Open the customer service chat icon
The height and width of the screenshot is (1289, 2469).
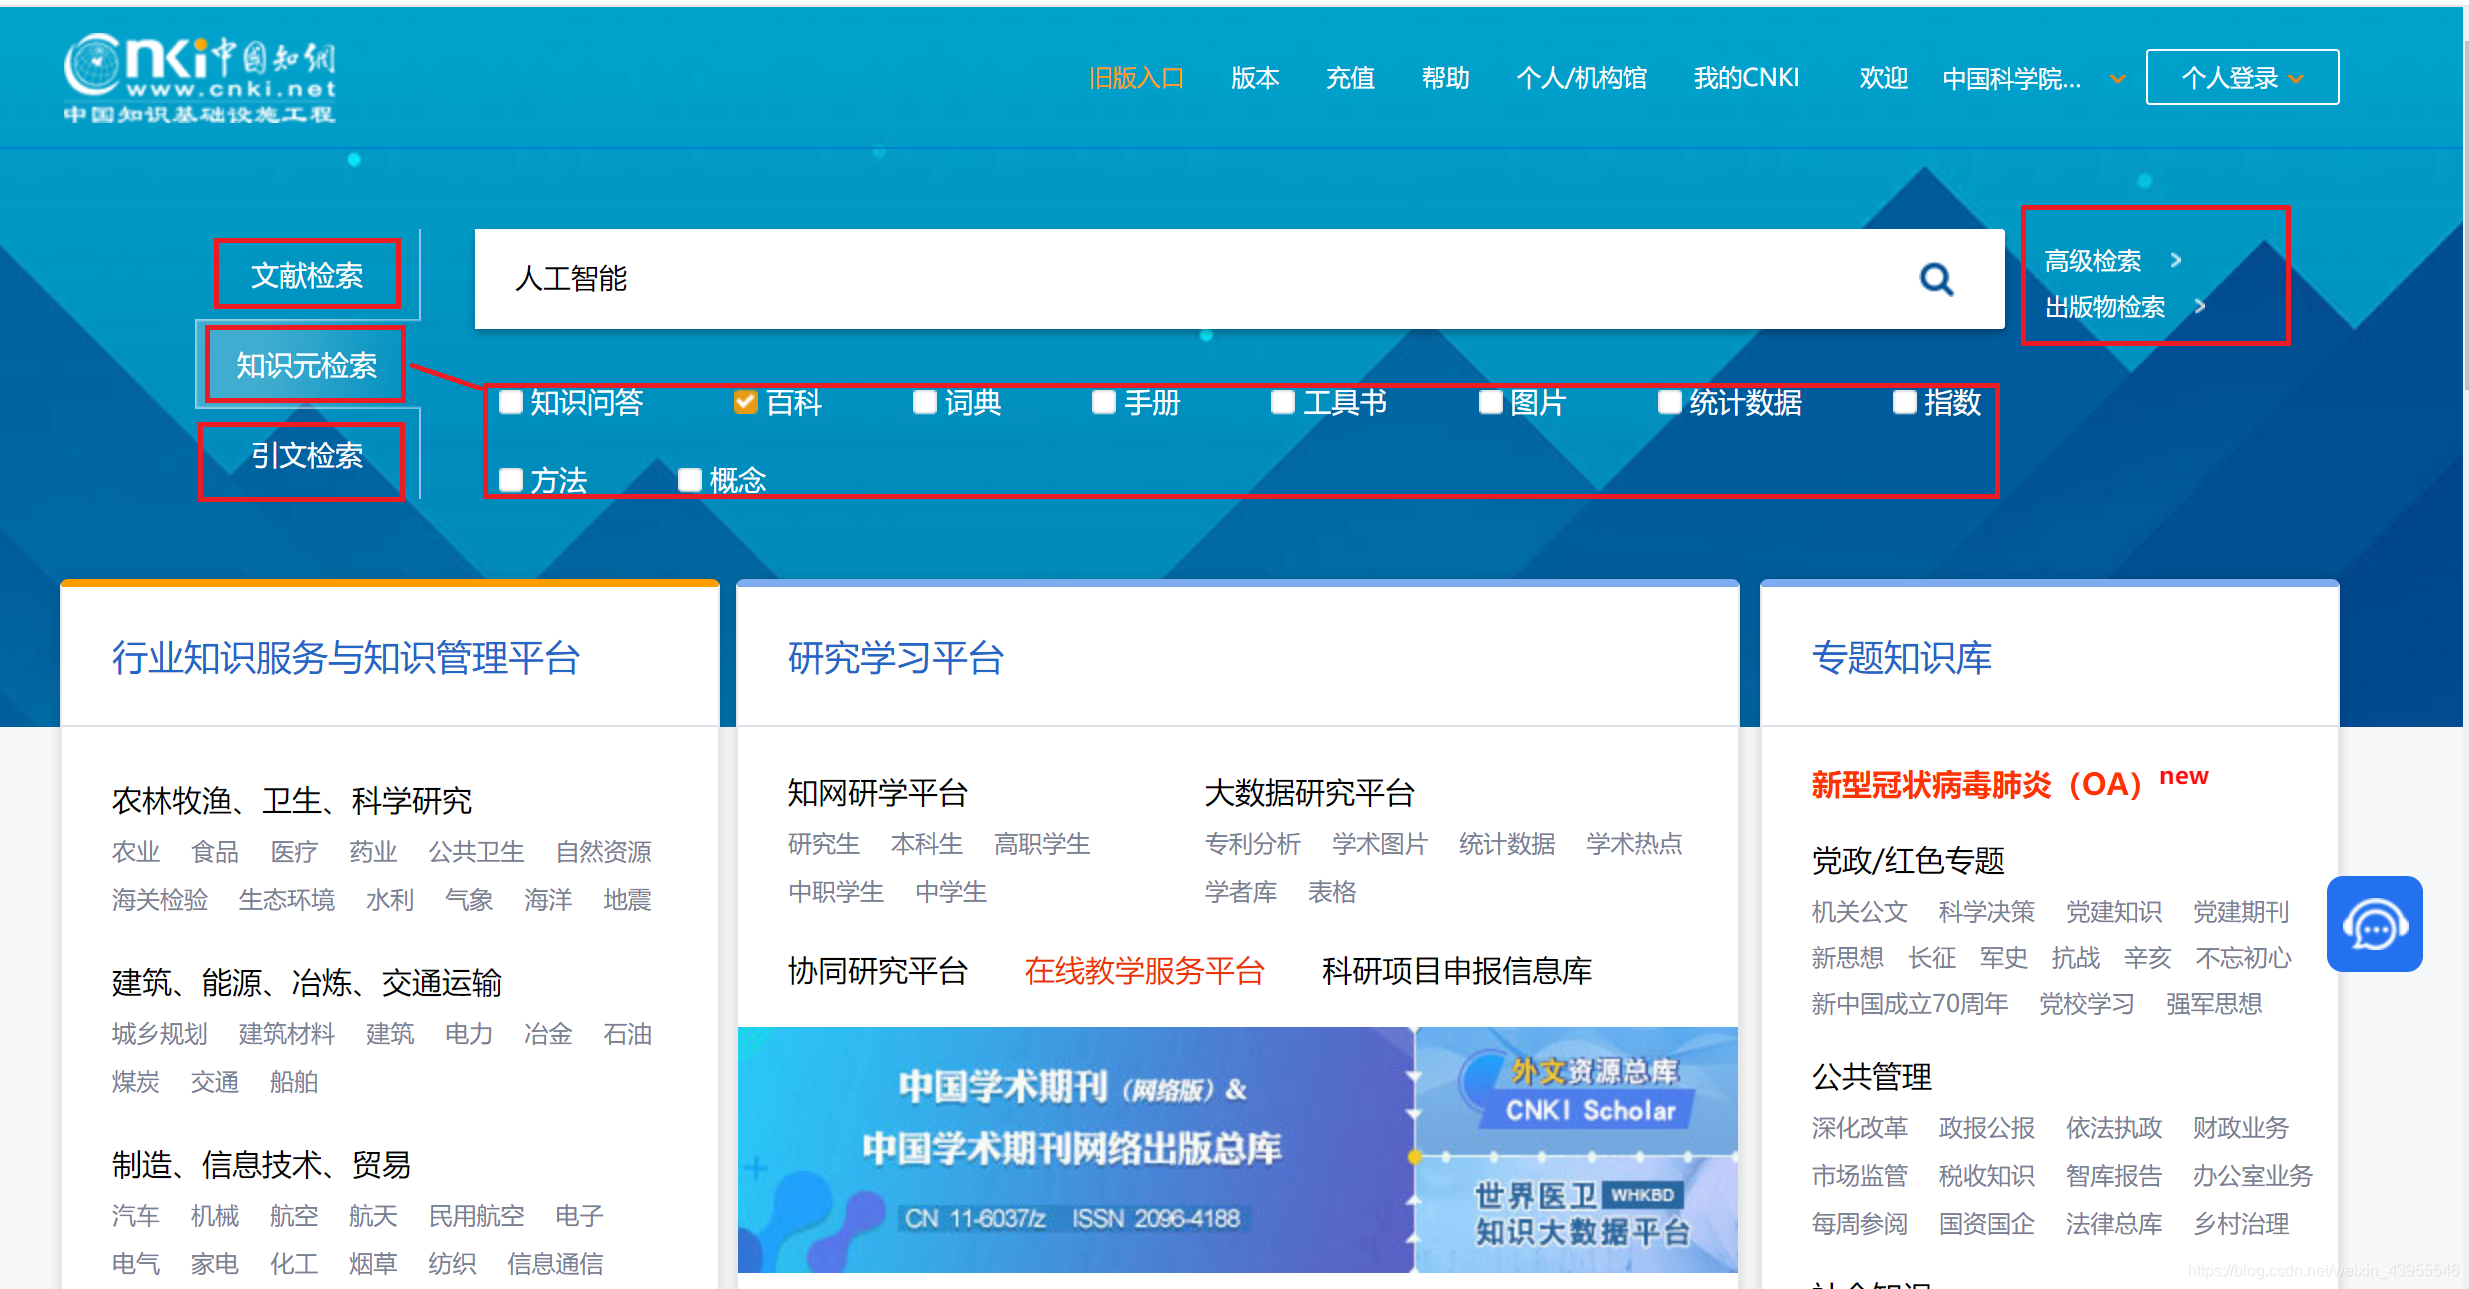(2374, 925)
